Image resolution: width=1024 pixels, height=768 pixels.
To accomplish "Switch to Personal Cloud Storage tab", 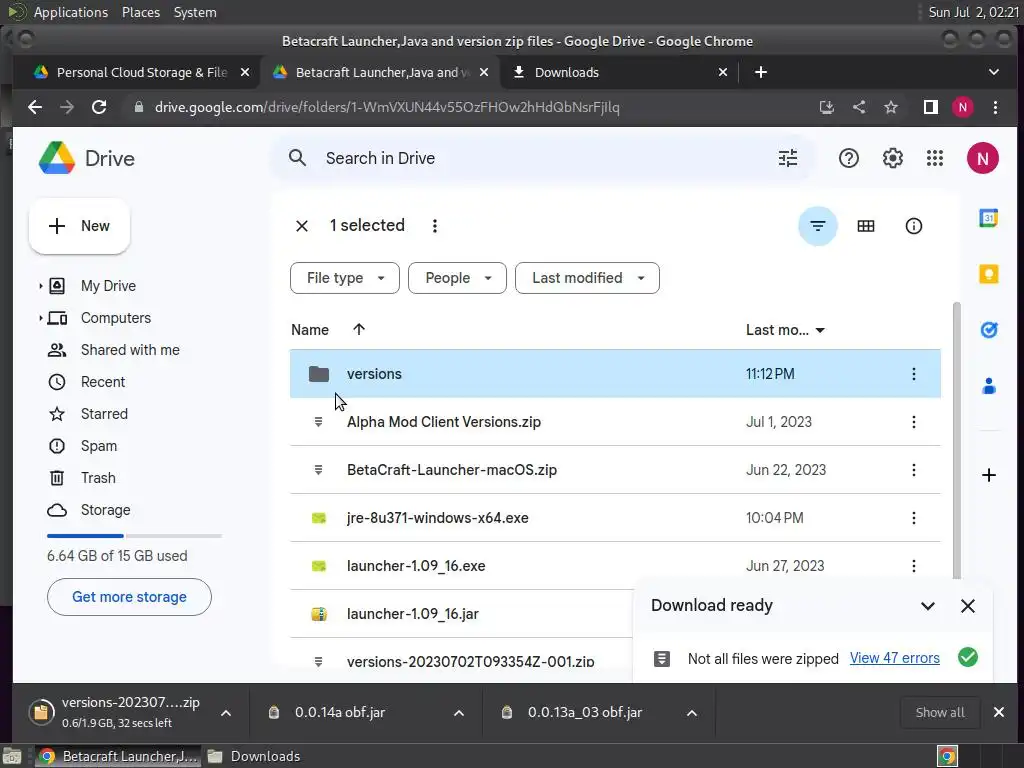I will coord(142,72).
